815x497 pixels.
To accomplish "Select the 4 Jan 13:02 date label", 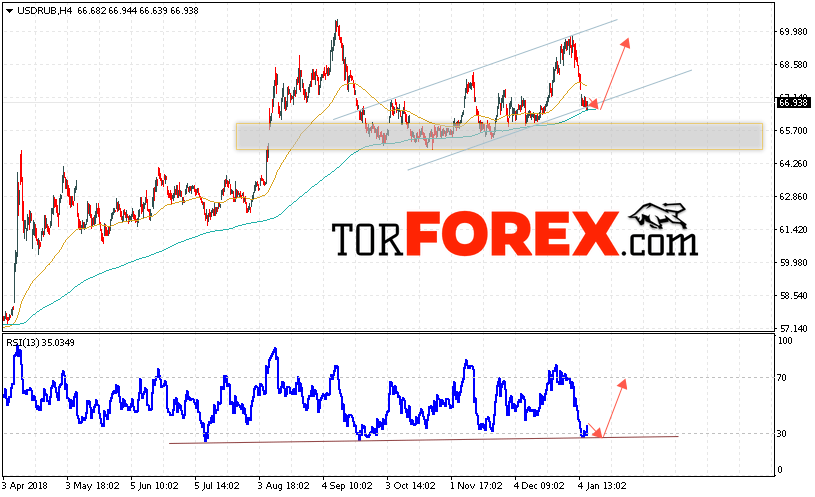I will (602, 486).
